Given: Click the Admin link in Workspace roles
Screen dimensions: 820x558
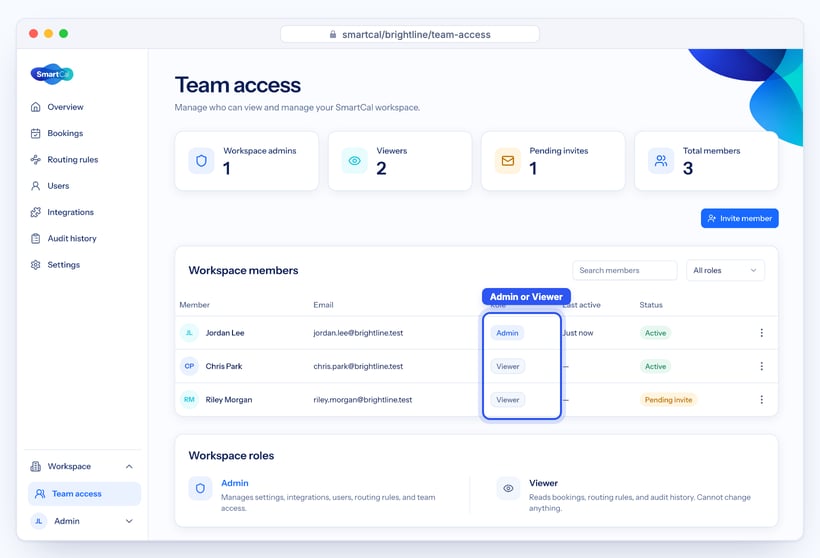Looking at the screenshot, I should (235, 483).
